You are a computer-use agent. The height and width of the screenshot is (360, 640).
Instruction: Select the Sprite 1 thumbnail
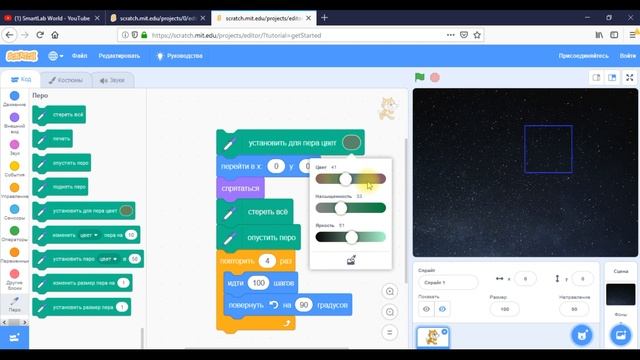pyautogui.click(x=433, y=338)
